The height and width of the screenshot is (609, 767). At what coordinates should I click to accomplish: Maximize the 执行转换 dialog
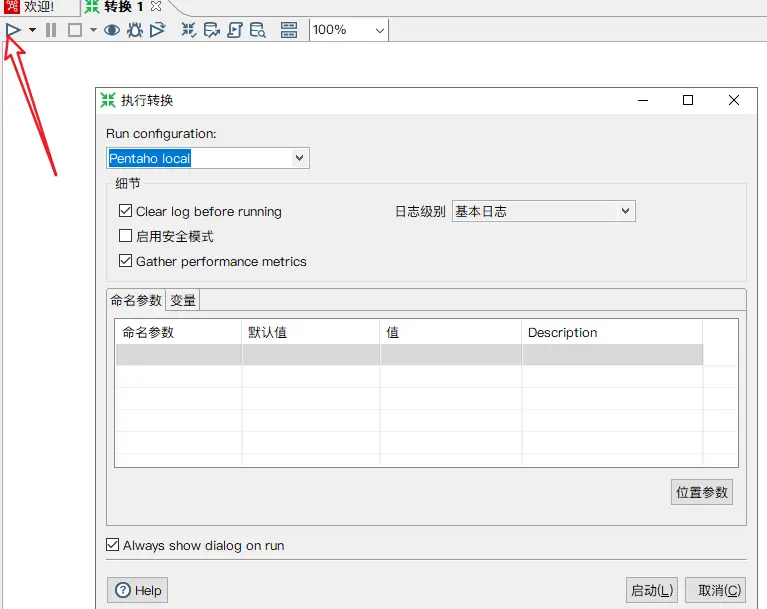[688, 100]
